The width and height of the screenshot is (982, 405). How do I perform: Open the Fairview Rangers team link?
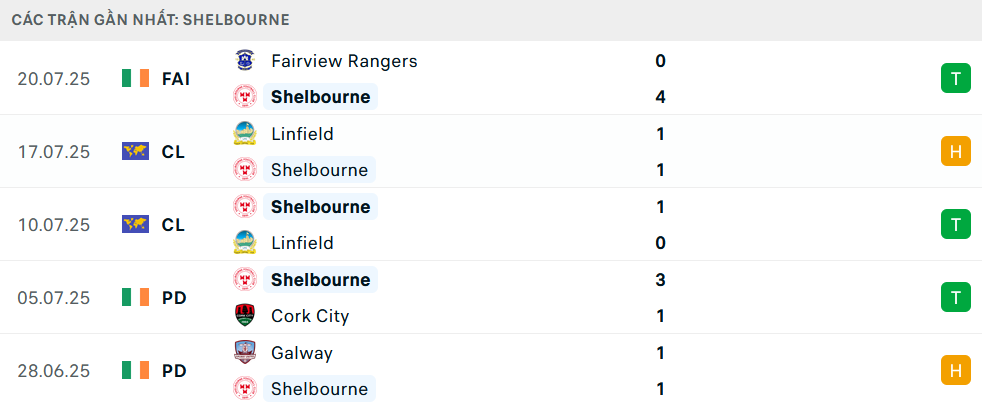click(x=344, y=61)
